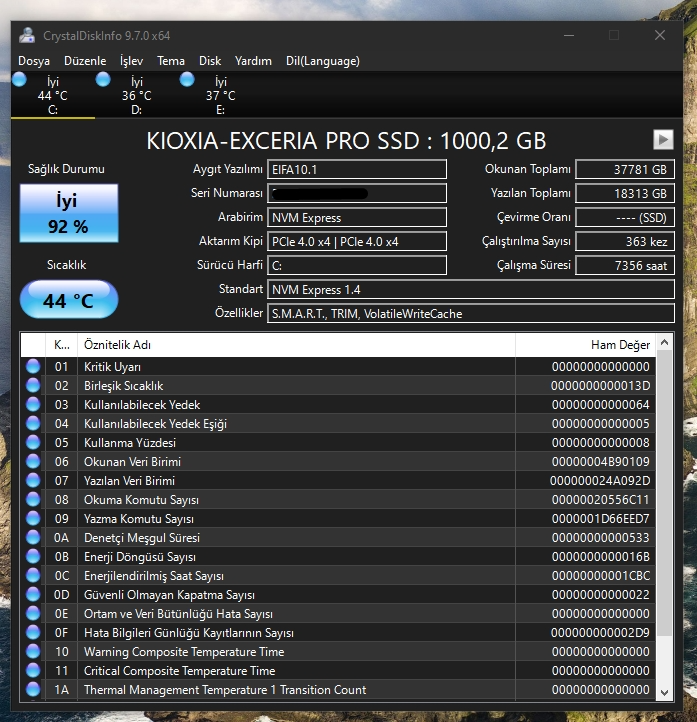Click status orb of Birleşik Sıcaklık row
Image resolution: width=697 pixels, height=722 pixels.
[x=33, y=385]
